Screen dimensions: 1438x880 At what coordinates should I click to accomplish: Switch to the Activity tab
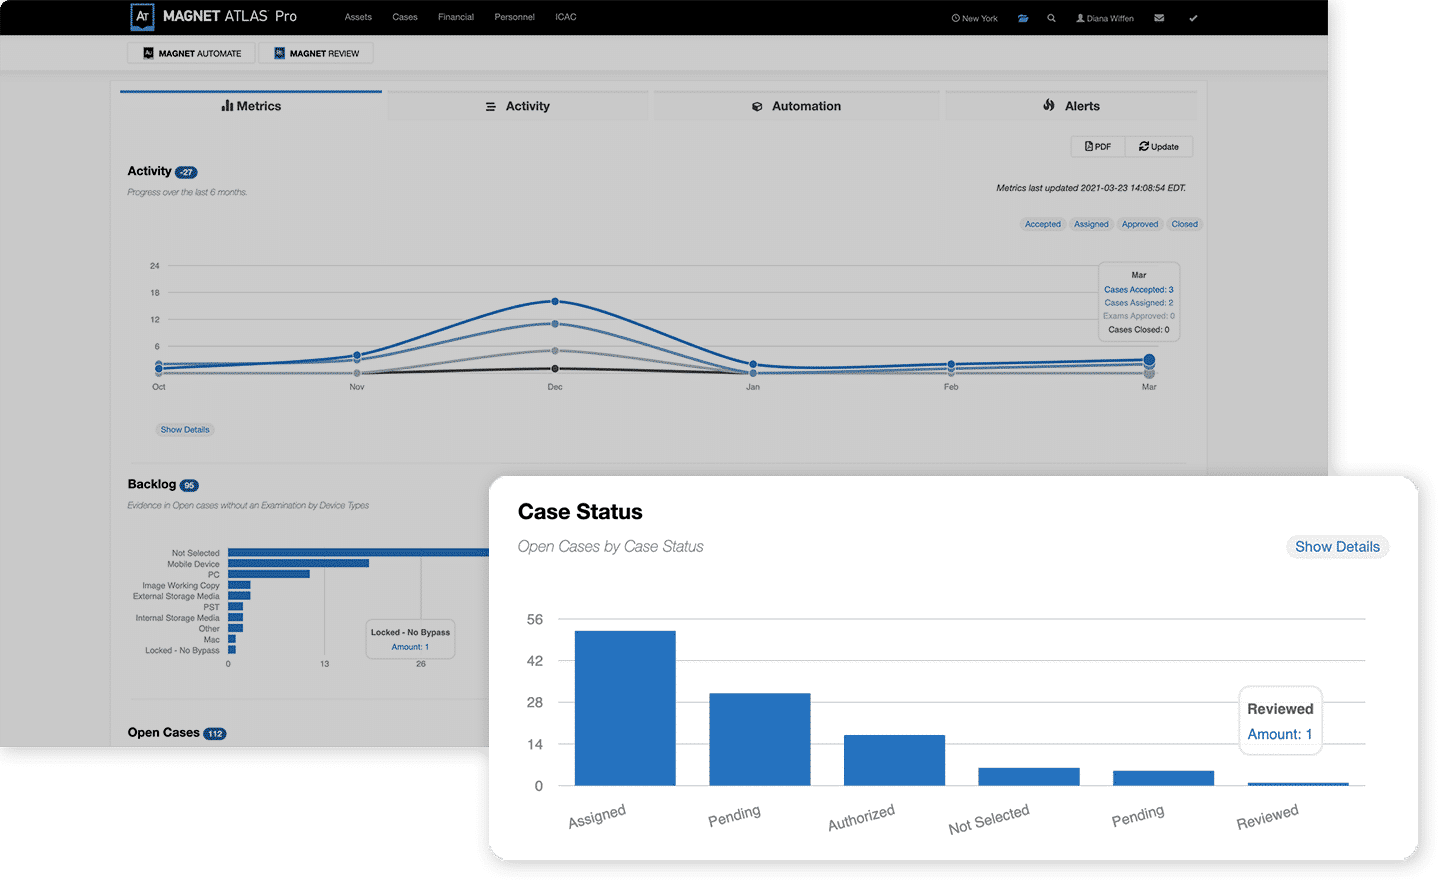coord(518,106)
